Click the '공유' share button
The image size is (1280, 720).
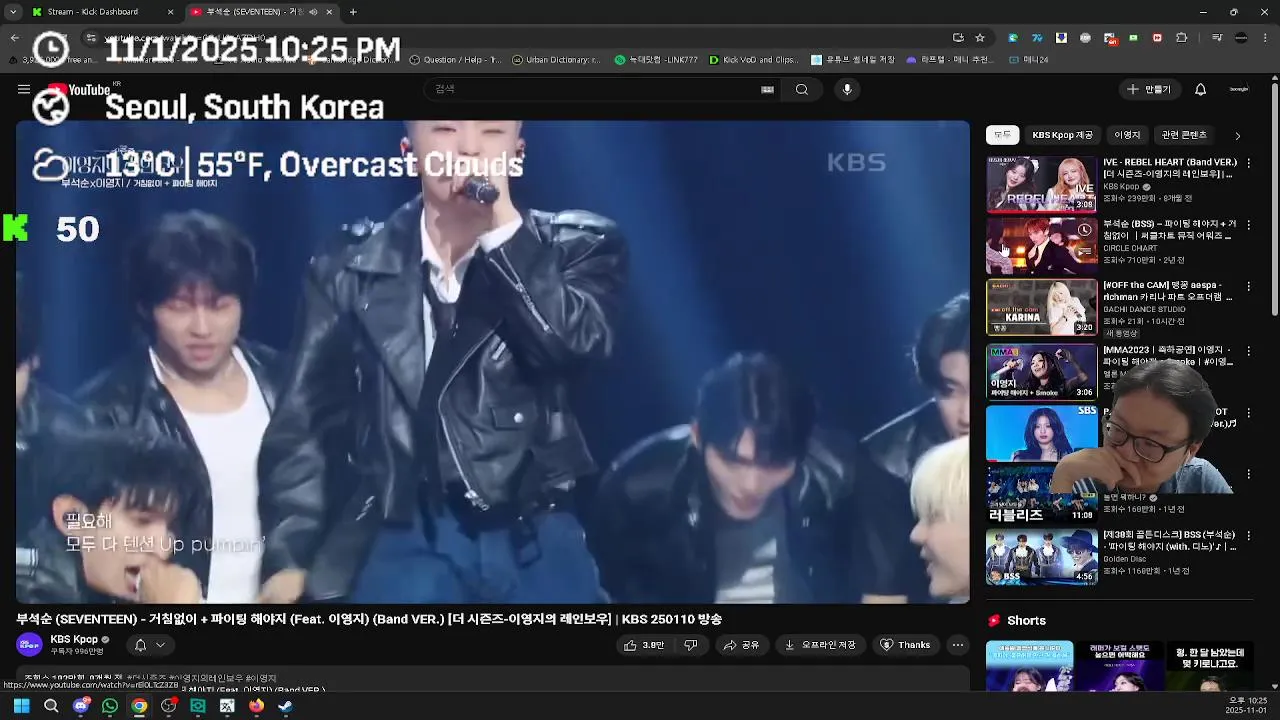pyautogui.click(x=741, y=645)
